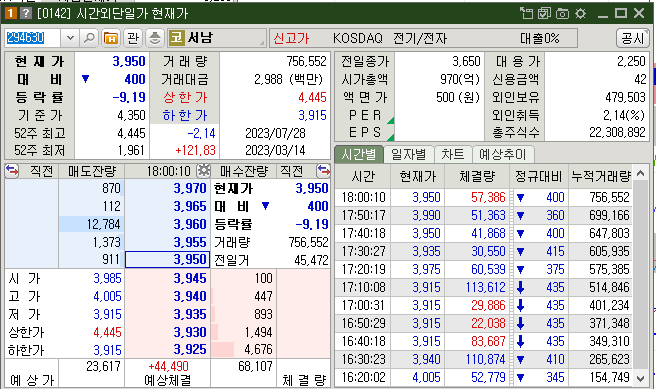Click the 체결량 column header in time table
This screenshot has height=389, width=656.
477,176
